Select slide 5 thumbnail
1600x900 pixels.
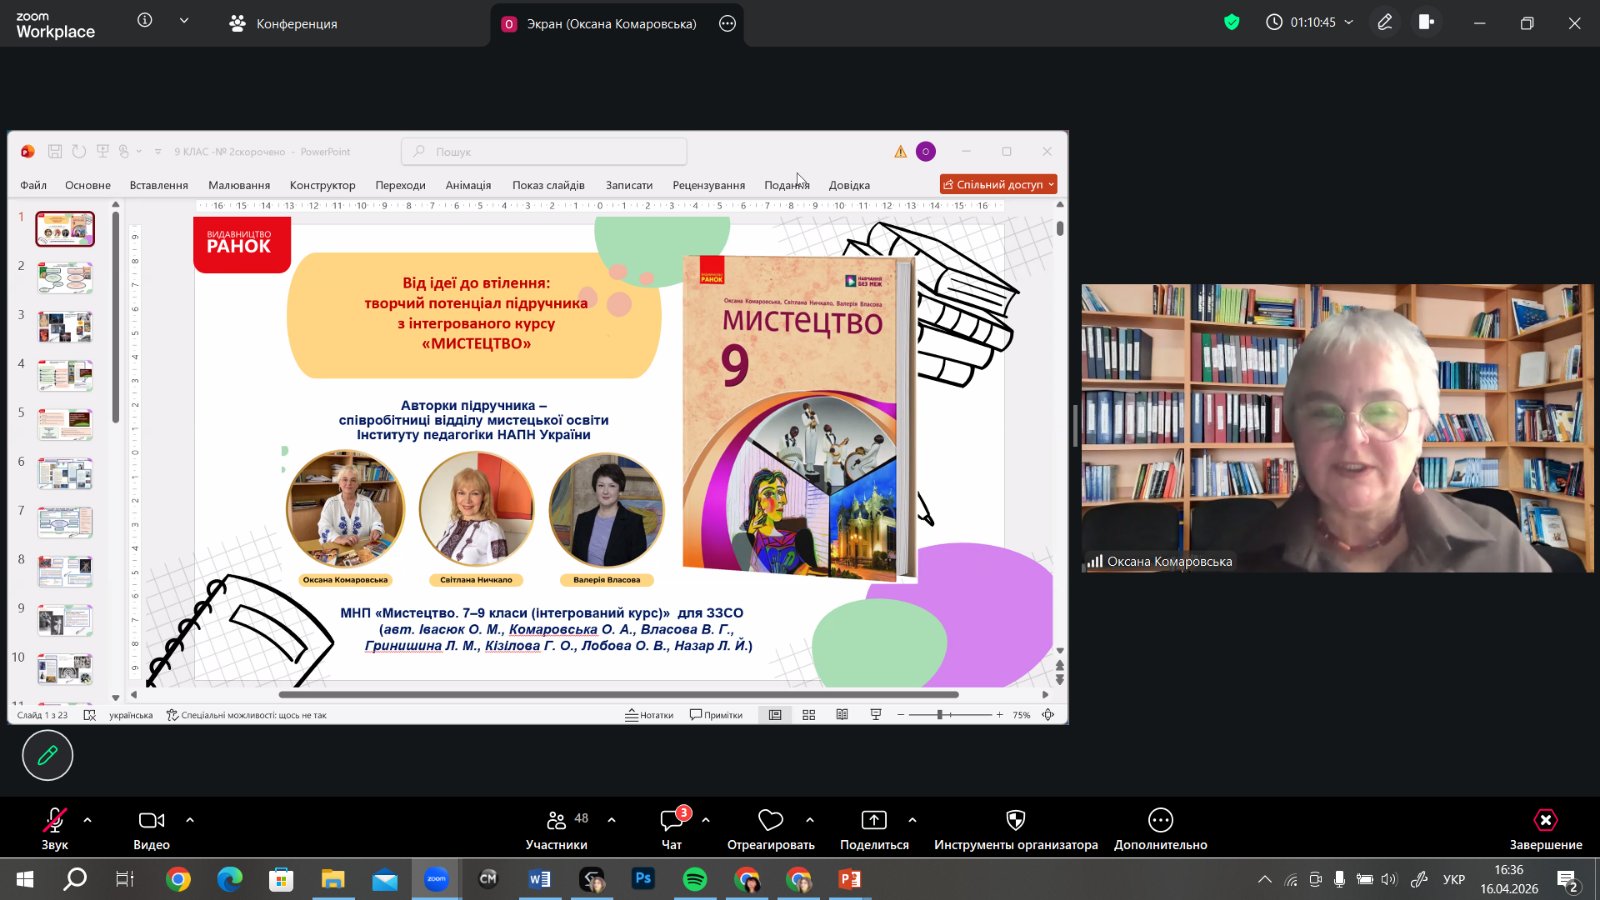(65, 425)
